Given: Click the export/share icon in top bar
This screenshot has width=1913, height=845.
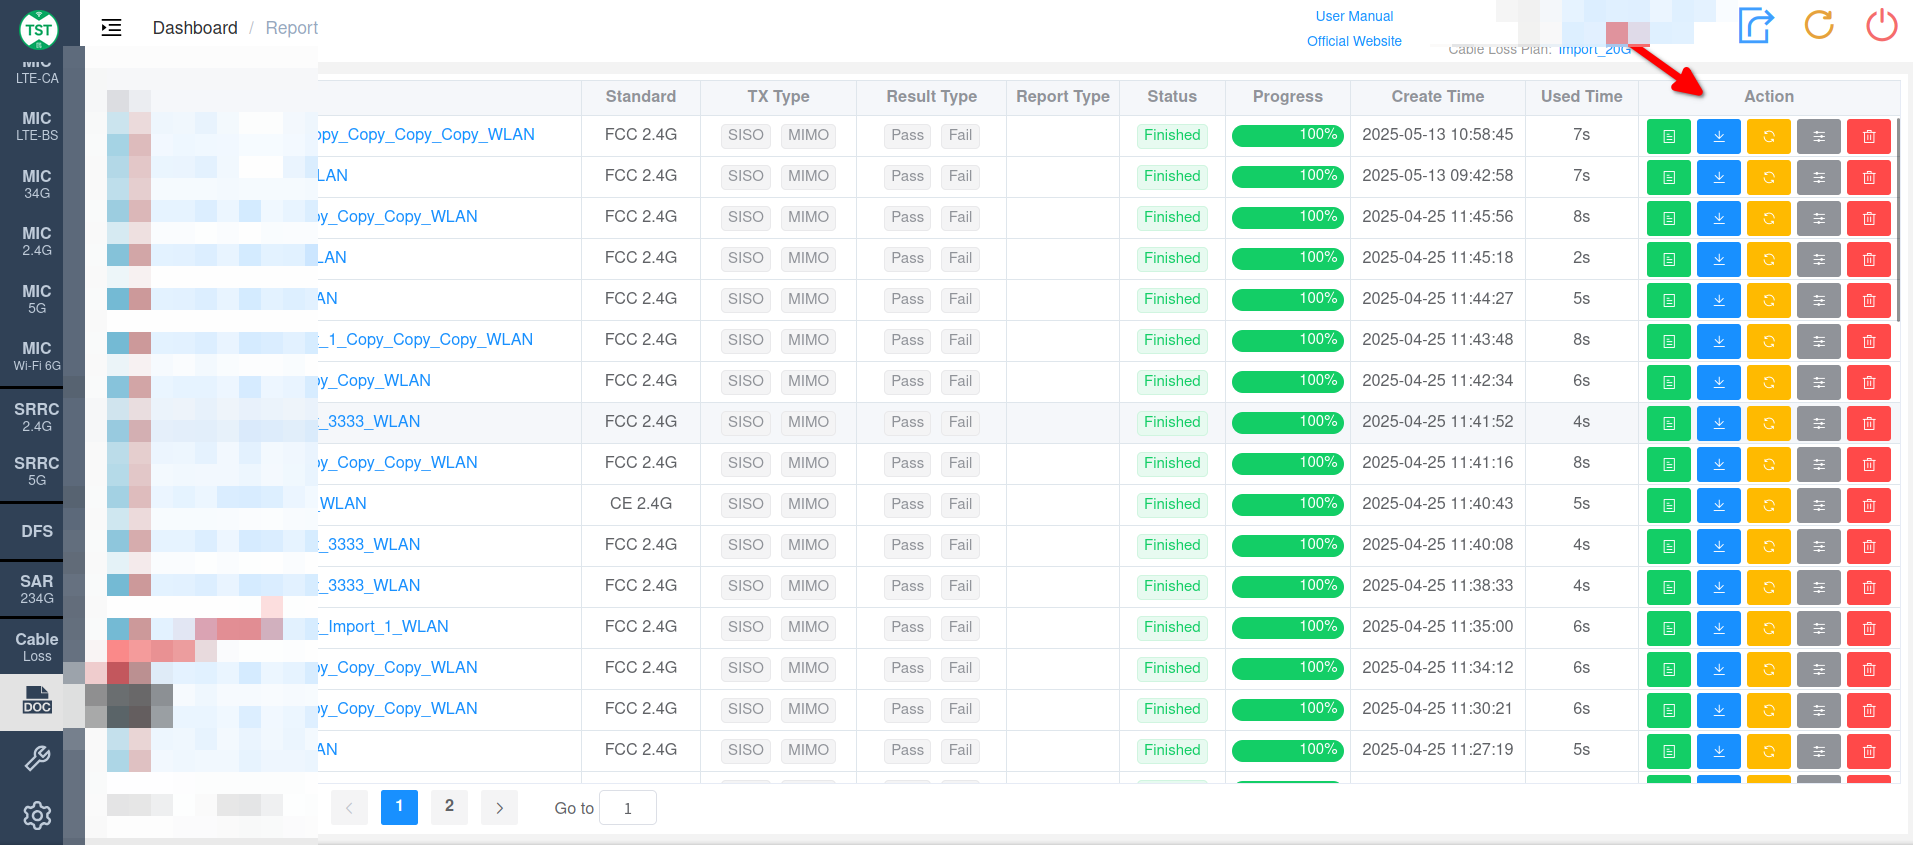Looking at the screenshot, I should pyautogui.click(x=1755, y=25).
